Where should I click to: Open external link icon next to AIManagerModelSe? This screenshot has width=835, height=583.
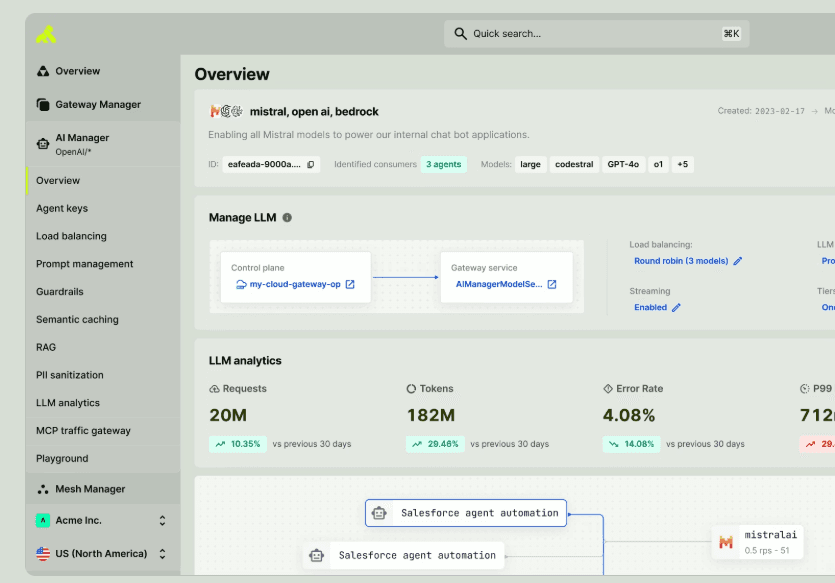[552, 284]
